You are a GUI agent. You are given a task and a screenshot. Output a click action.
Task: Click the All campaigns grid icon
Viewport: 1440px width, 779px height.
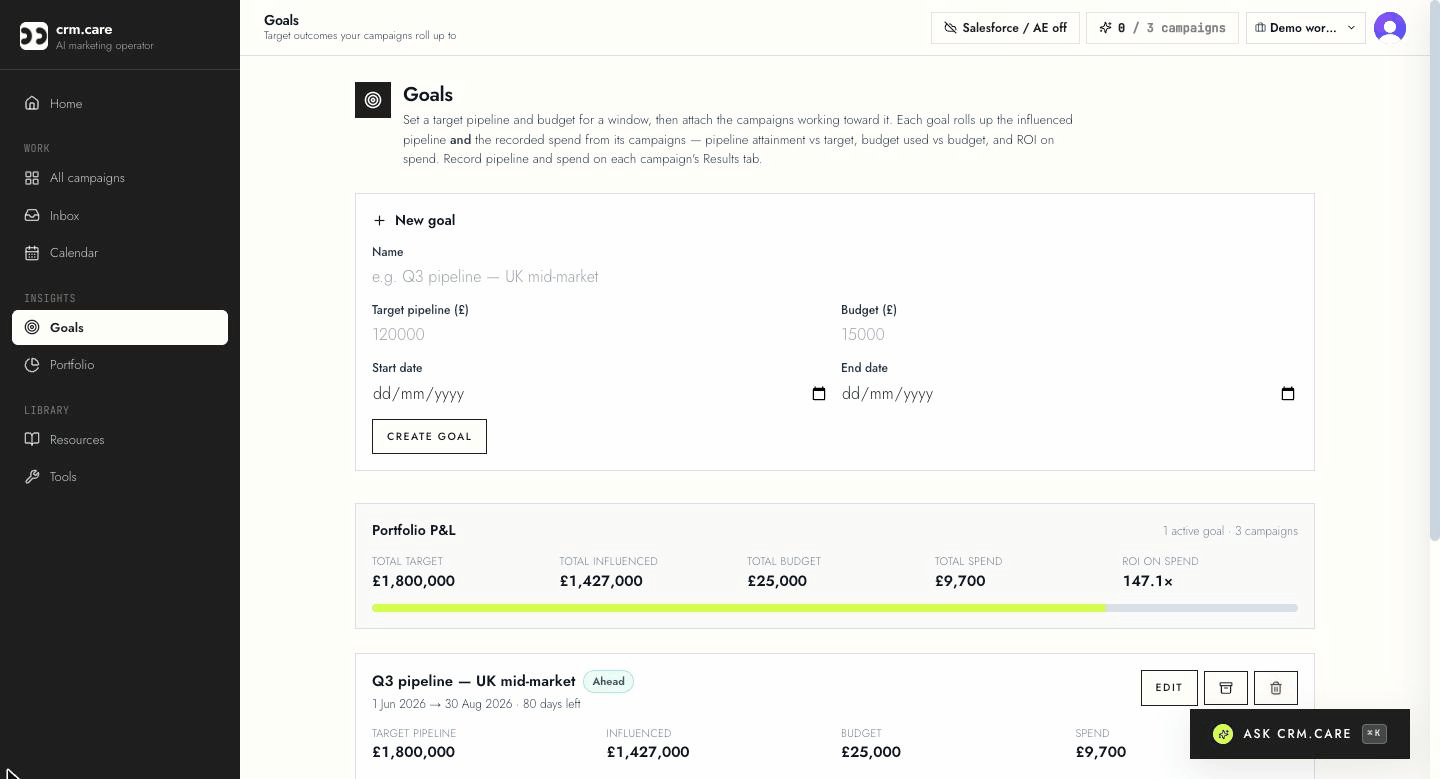click(32, 178)
